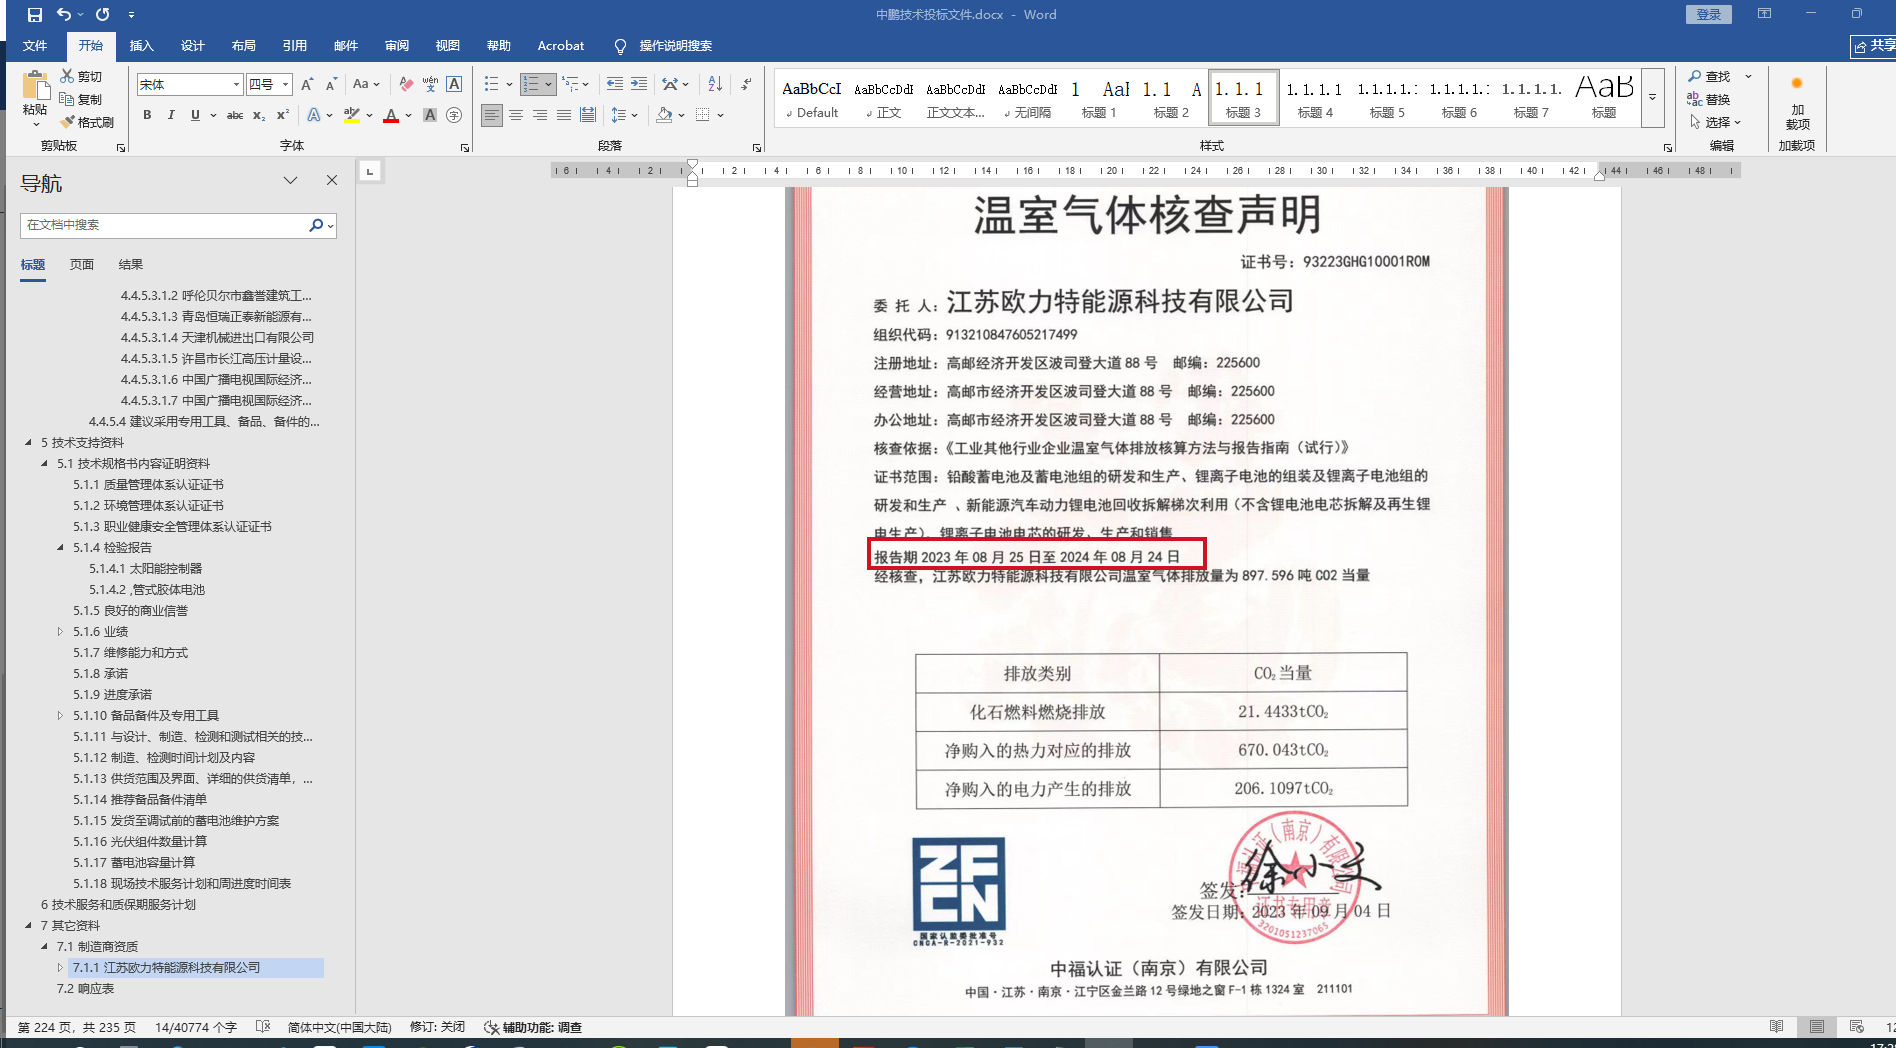1896x1048 pixels.
Task: Expand 5.1.6 业绩 in navigation tree
Action: point(60,632)
